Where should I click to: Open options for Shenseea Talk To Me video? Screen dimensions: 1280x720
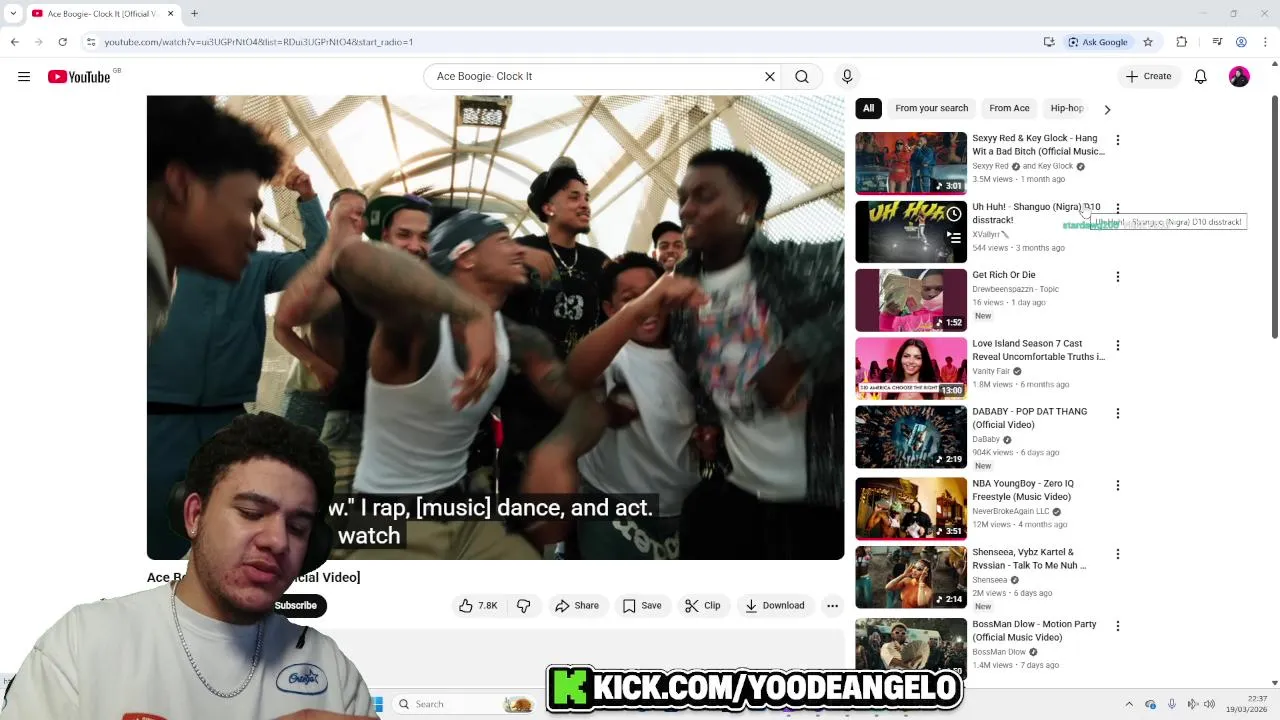tap(1118, 554)
